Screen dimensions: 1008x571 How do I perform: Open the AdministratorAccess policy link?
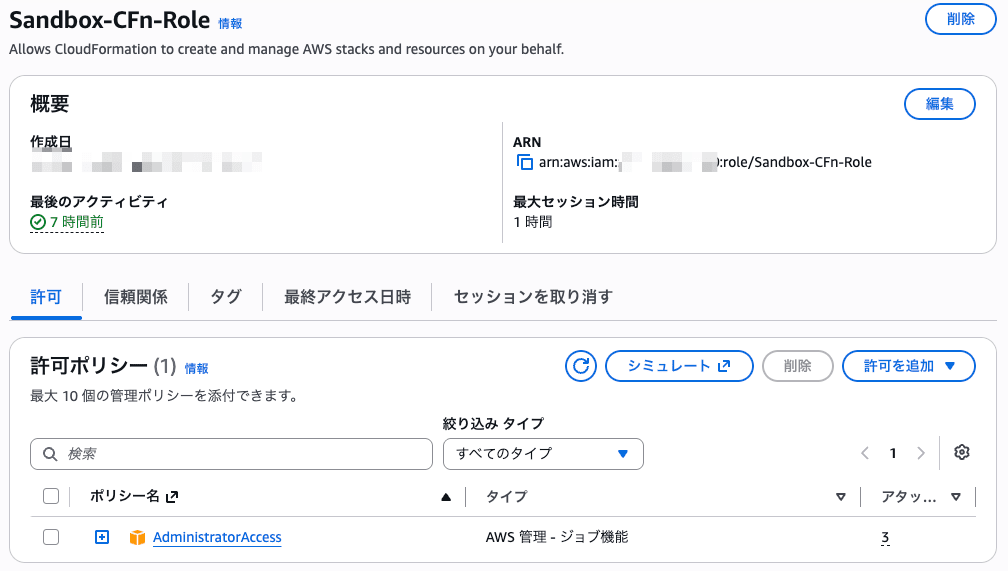coord(217,538)
